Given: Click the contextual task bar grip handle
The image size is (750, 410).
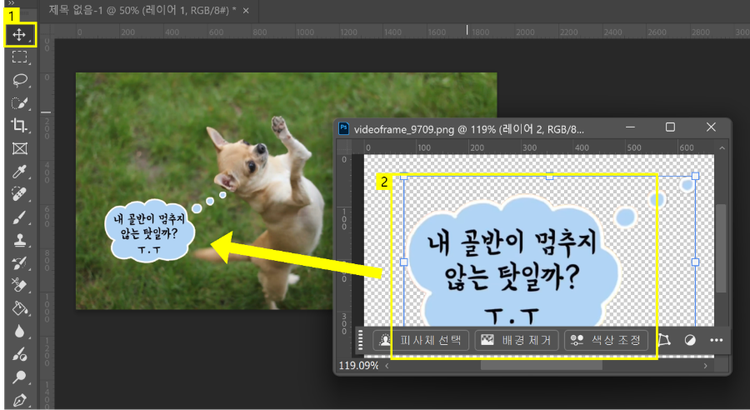Looking at the screenshot, I should 360,340.
